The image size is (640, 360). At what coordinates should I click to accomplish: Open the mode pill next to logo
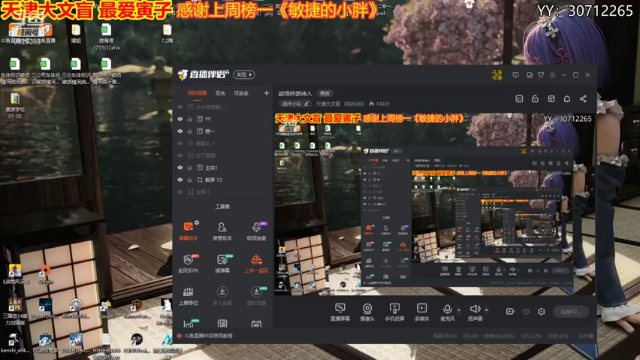(x=244, y=75)
